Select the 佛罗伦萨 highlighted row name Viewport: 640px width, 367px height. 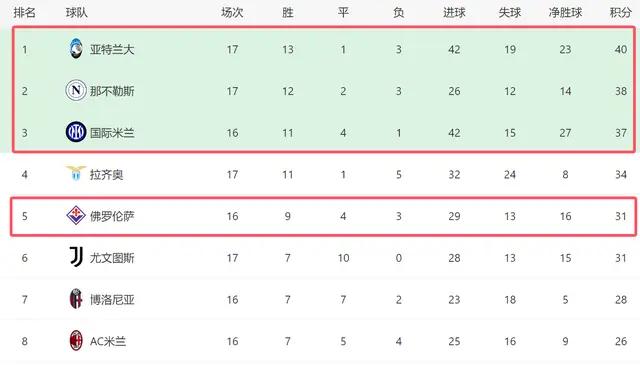click(112, 216)
